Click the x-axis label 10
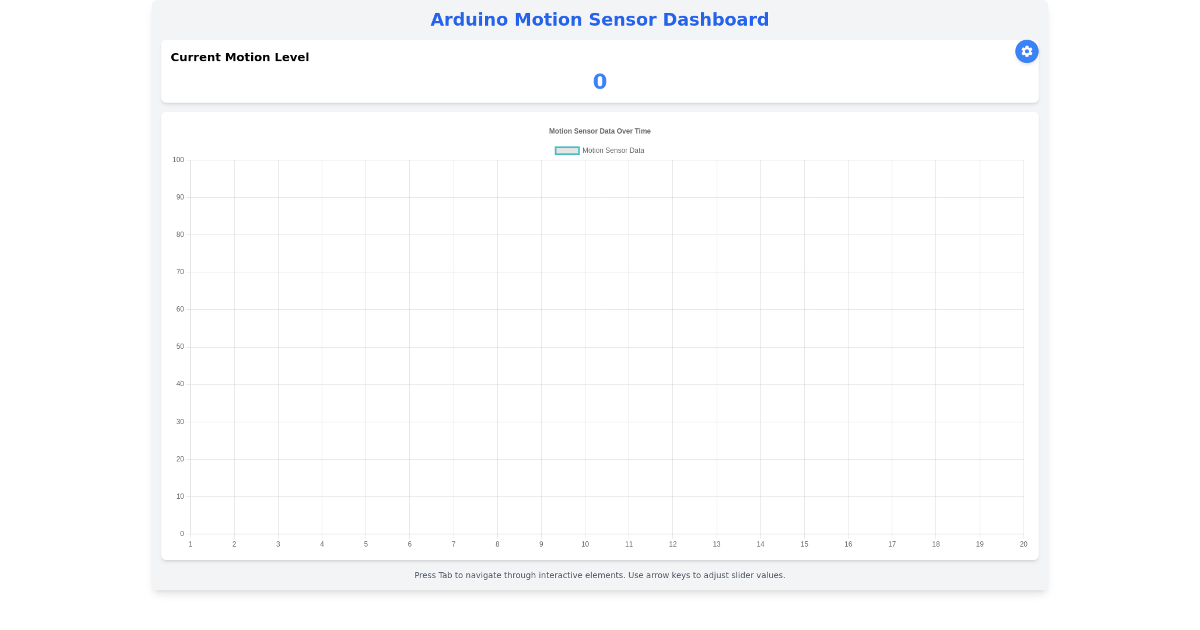Viewport: 1200px width, 630px height. pos(585,544)
